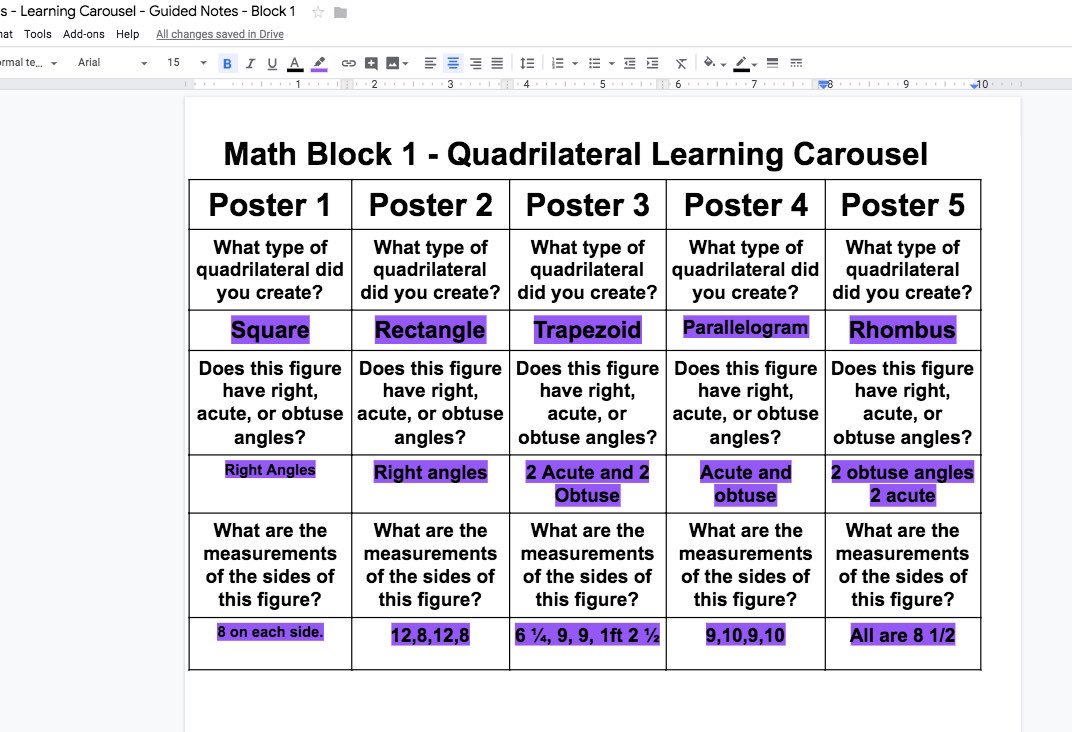Expand the border color dropdown arrow
Viewport: 1072px width, 732px height.
tap(754, 64)
